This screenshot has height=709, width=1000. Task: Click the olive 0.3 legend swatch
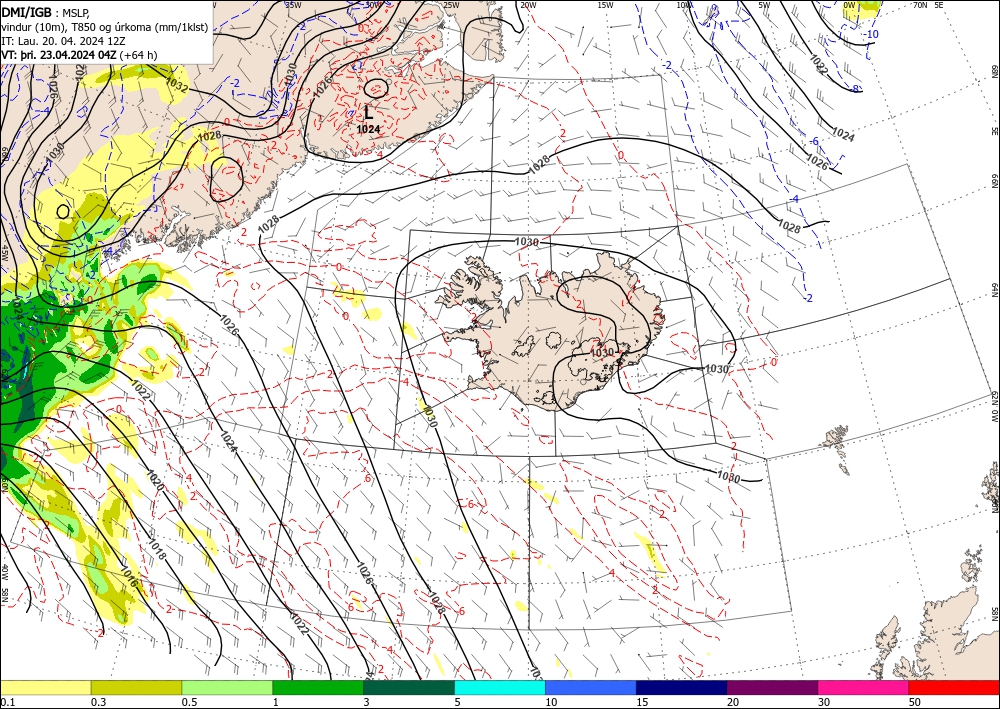136,687
